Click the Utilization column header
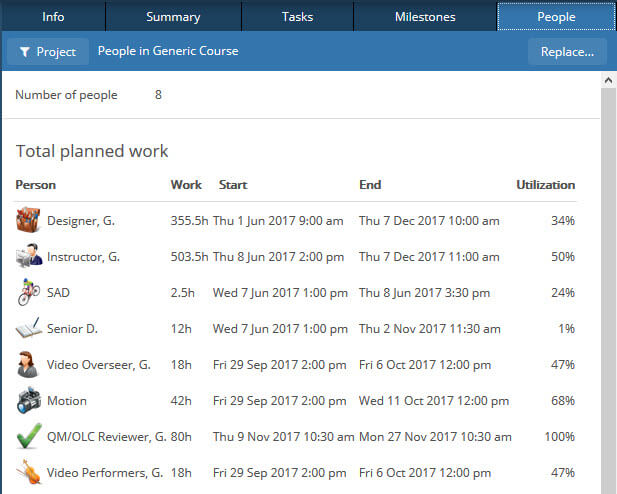 click(545, 185)
